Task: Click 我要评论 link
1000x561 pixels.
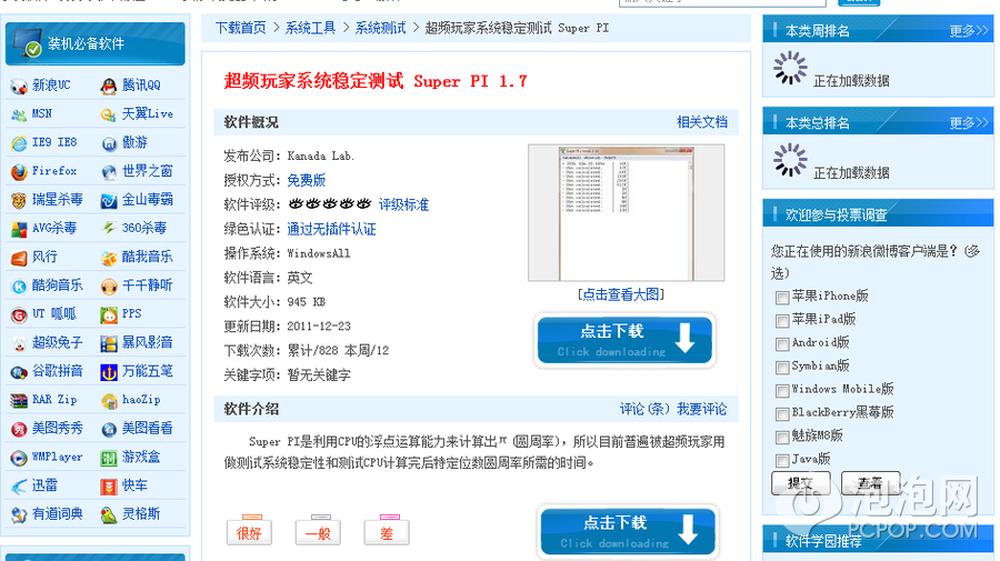Action: click(702, 409)
